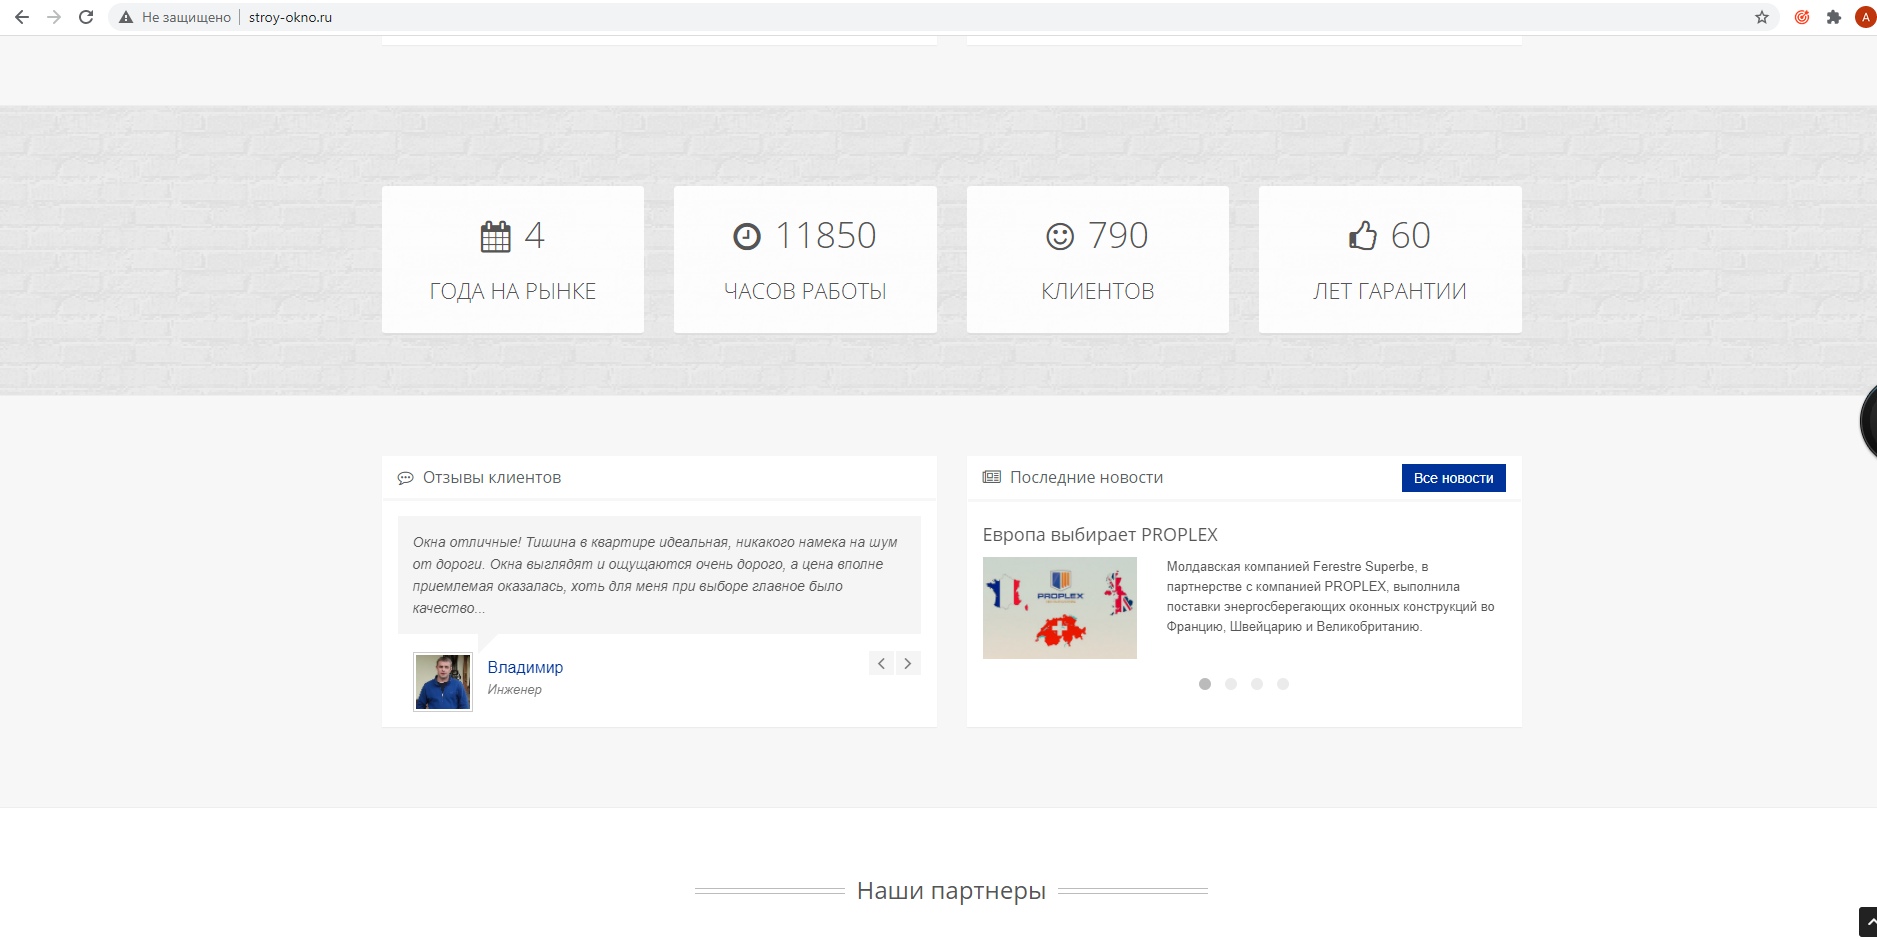
Task: Click Владимир's reviewer photo
Action: coord(443,682)
